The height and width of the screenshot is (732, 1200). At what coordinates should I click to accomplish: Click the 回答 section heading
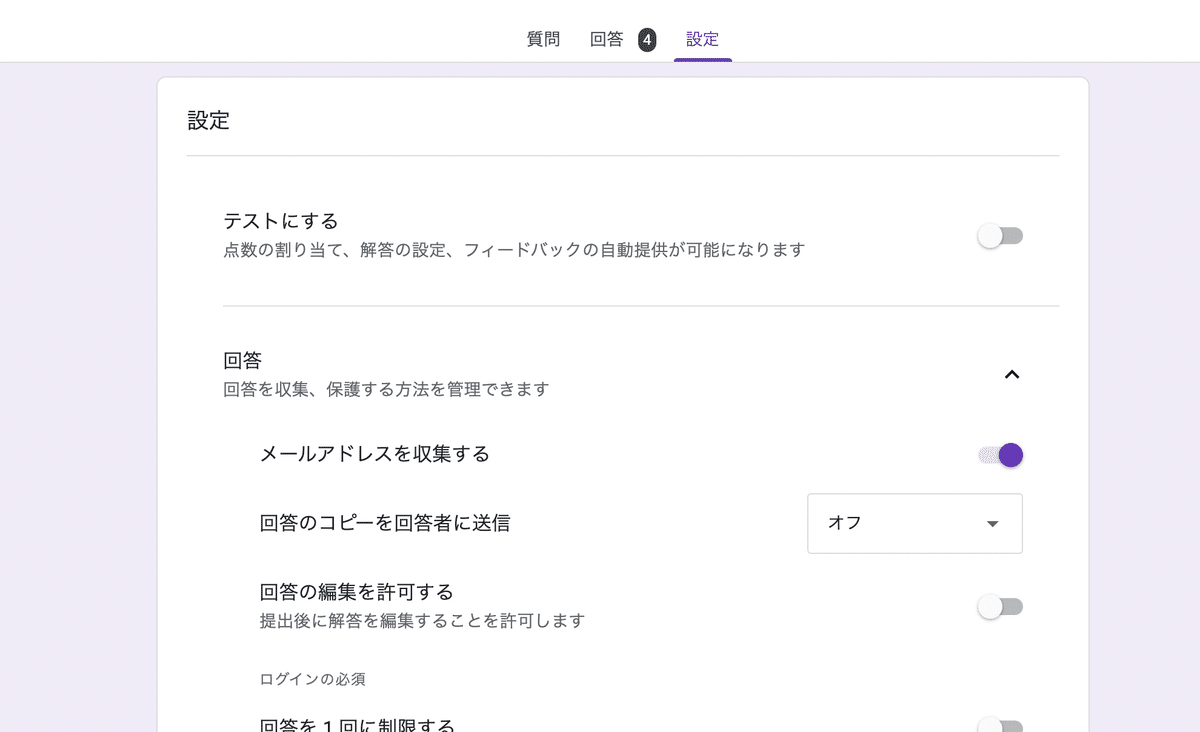(243, 360)
